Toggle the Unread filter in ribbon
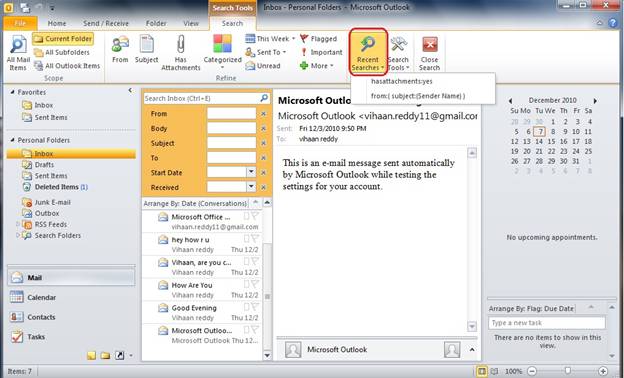The height and width of the screenshot is (378, 624). click(263, 66)
